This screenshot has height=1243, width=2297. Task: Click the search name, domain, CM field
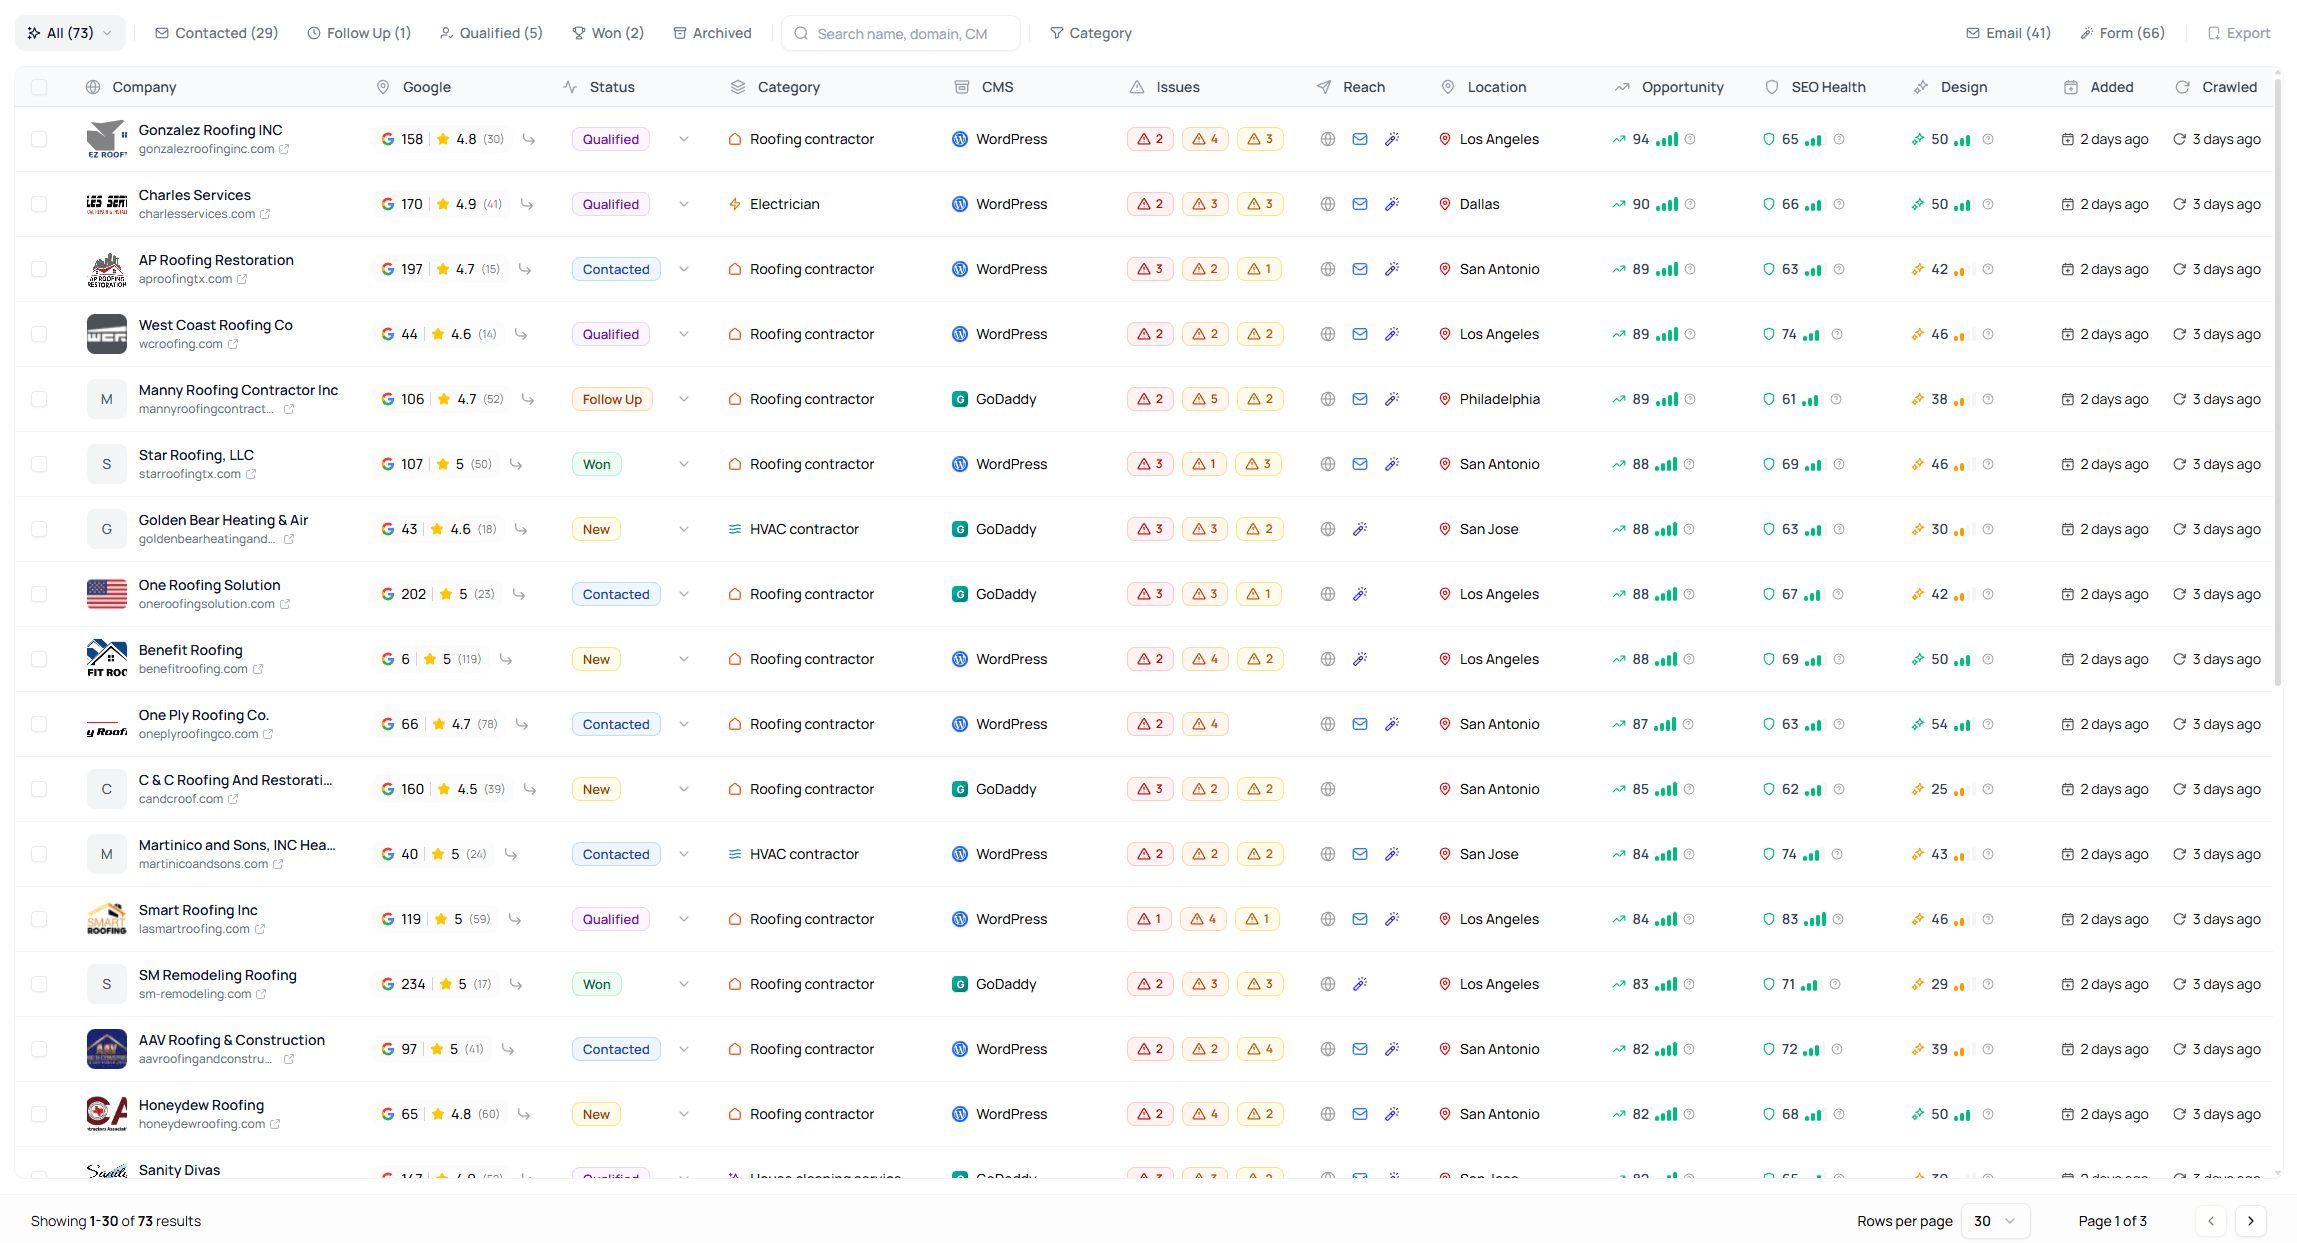pos(900,33)
